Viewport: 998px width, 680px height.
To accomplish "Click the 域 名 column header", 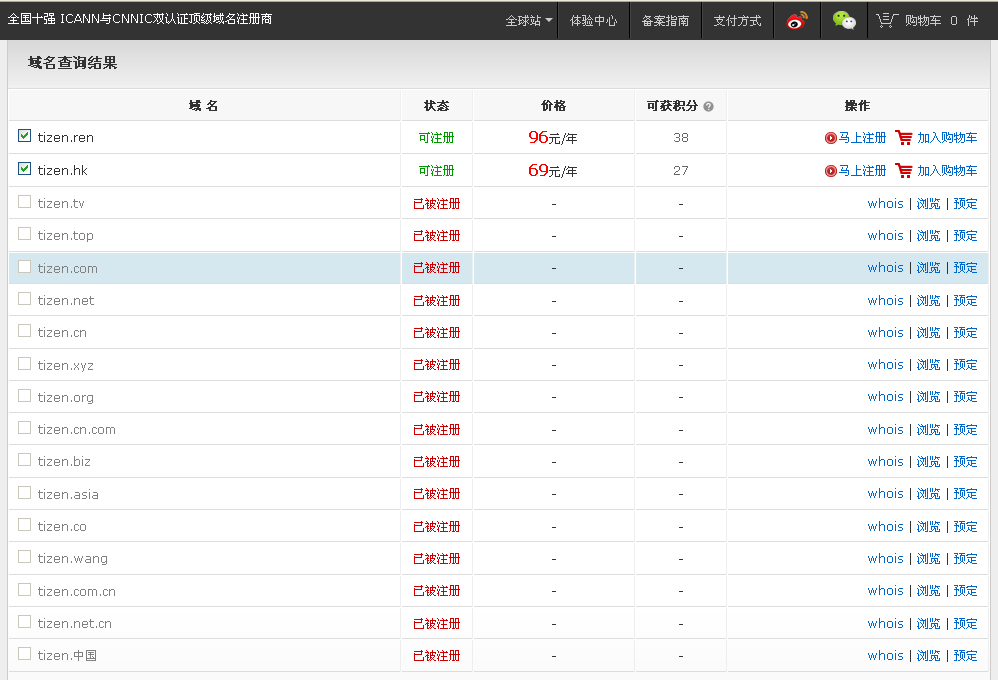I will click(x=204, y=106).
